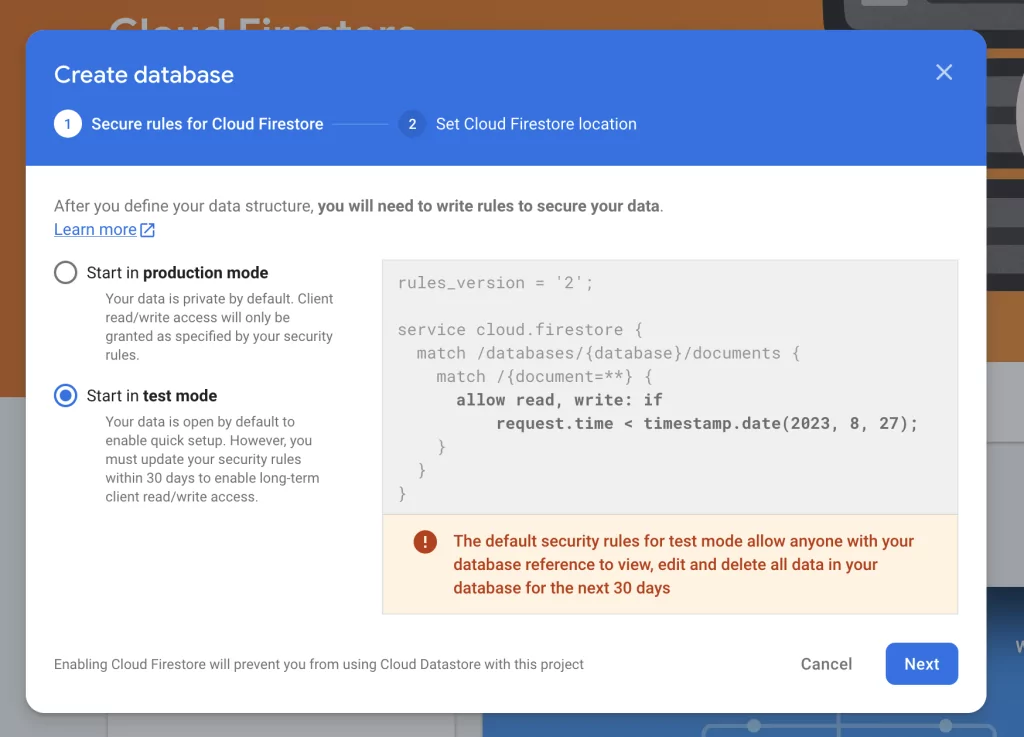Go to Set Cloud Firestore location step
Viewport: 1024px width, 737px height.
pos(536,124)
